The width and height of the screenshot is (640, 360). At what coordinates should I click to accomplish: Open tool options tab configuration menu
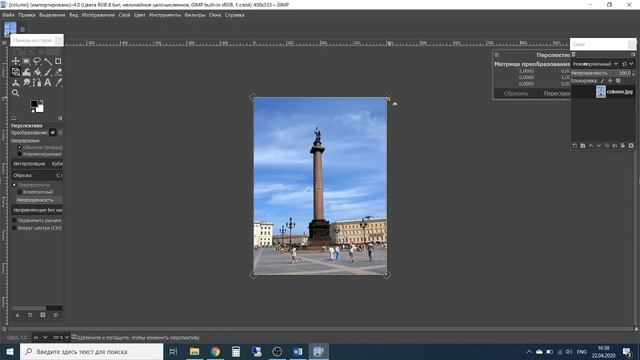pyautogui.click(x=60, y=118)
